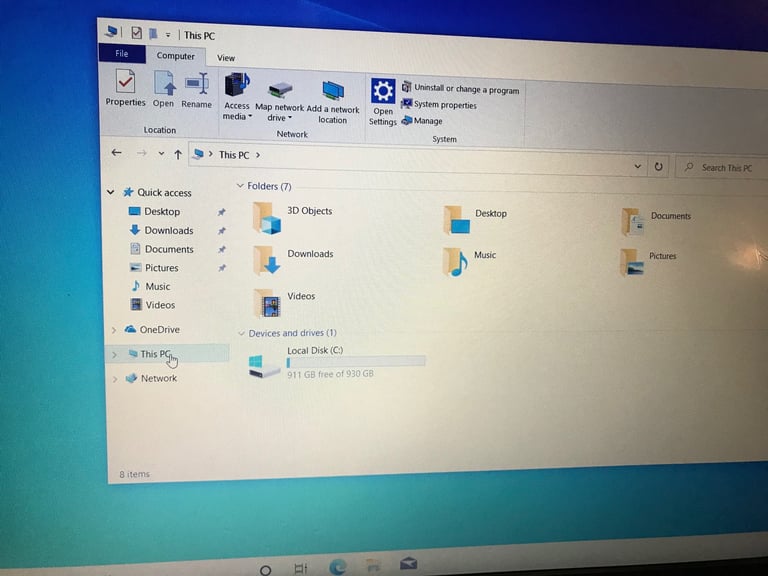This screenshot has height=576, width=768.
Task: Click the Task View taskbar icon
Action: click(300, 569)
